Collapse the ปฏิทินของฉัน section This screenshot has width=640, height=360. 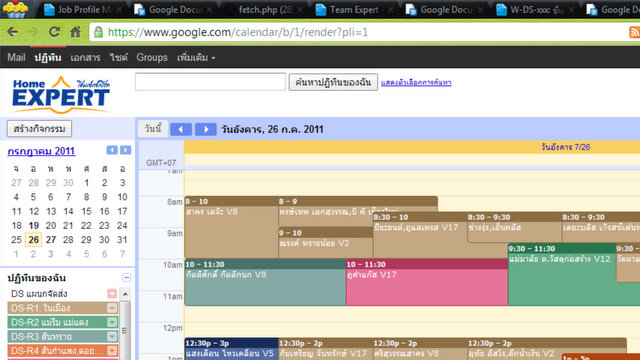[127, 278]
